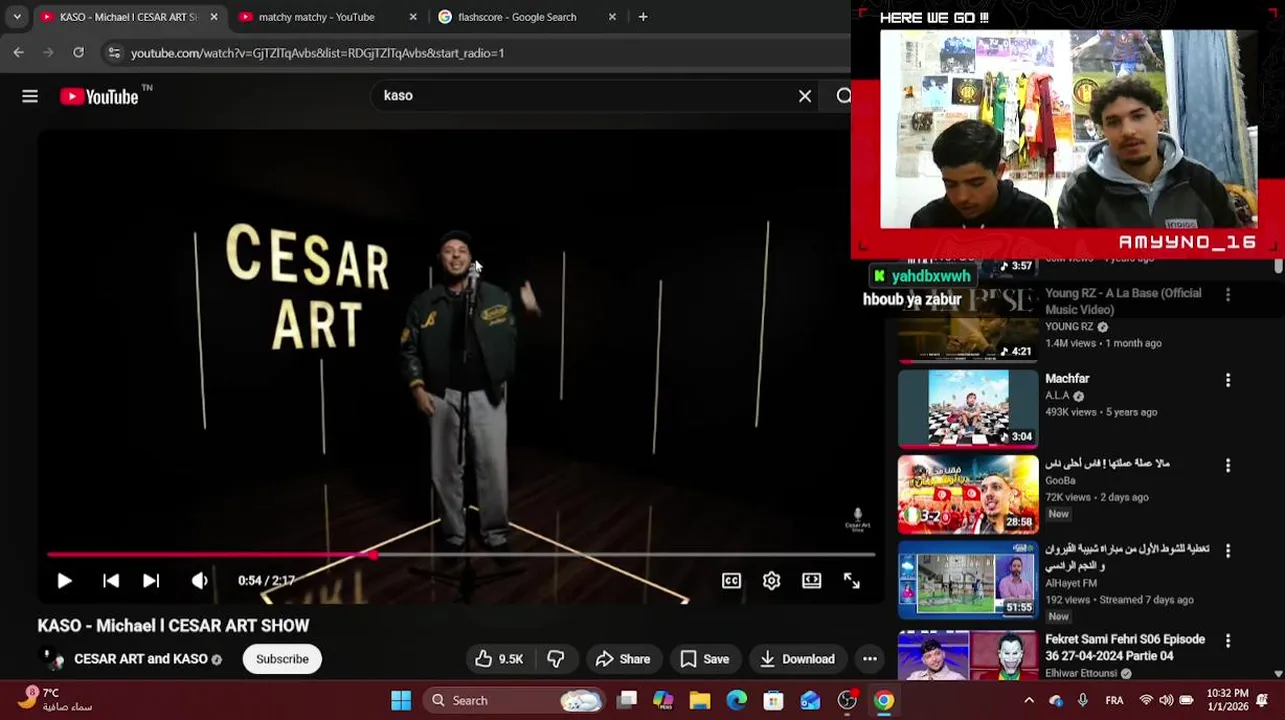Skip back to previous video
The image size is (1285, 720).
coord(111,580)
